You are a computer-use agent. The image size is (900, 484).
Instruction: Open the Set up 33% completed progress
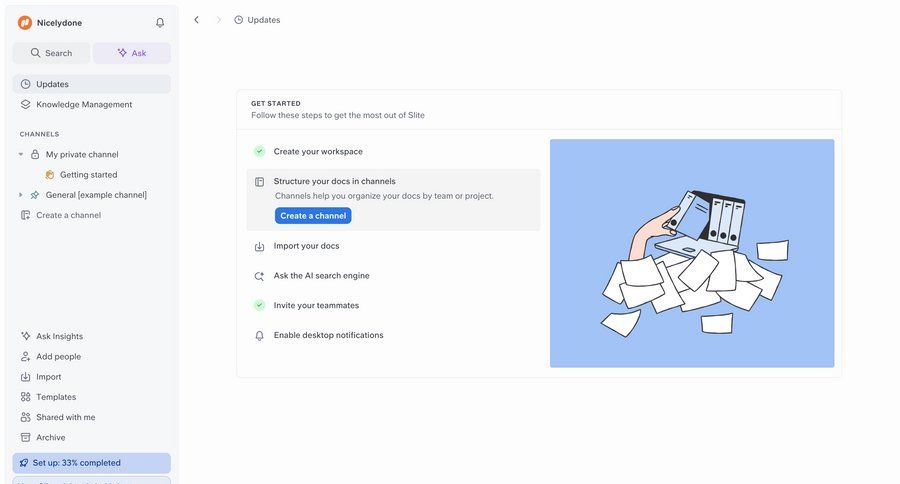tap(91, 463)
